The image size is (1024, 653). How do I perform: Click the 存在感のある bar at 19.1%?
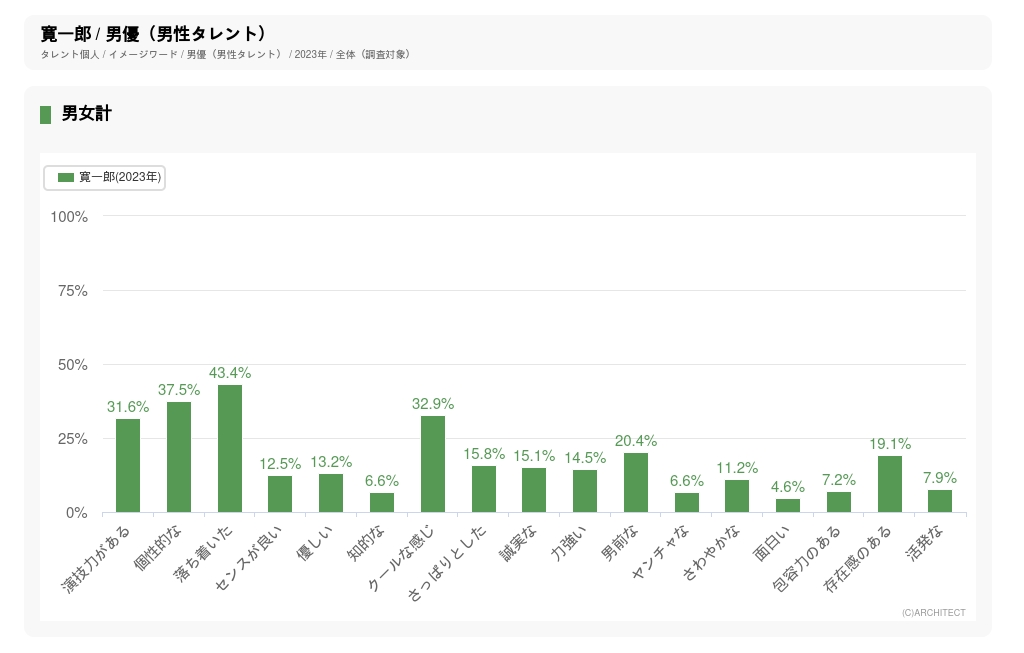pyautogui.click(x=890, y=484)
